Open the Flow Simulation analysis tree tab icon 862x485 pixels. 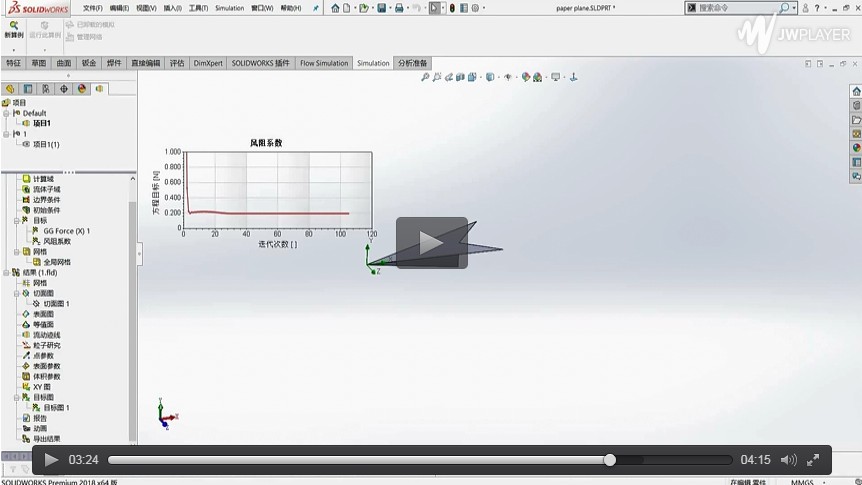pos(99,89)
